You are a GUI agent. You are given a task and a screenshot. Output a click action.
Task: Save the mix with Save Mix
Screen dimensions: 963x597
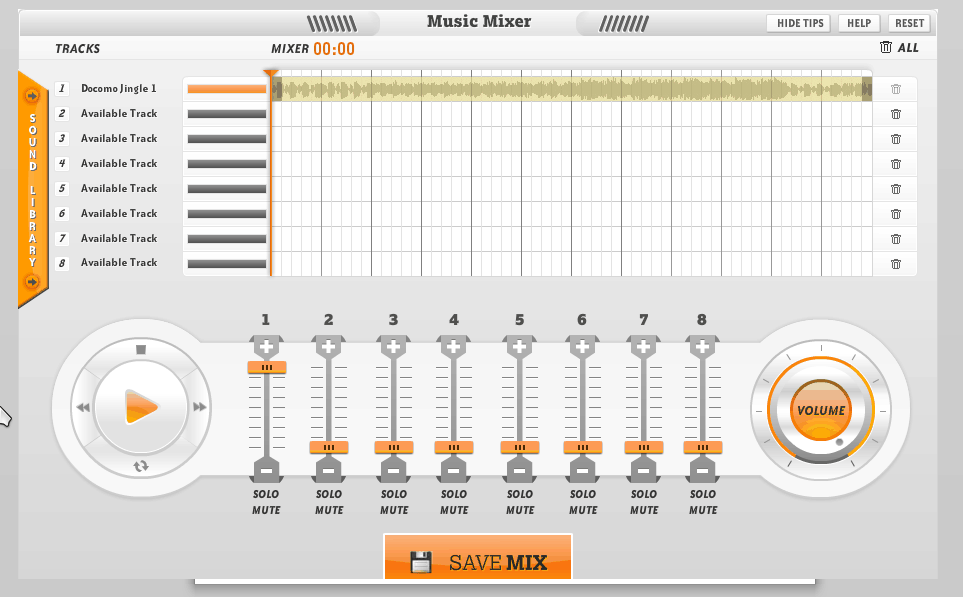coord(478,562)
